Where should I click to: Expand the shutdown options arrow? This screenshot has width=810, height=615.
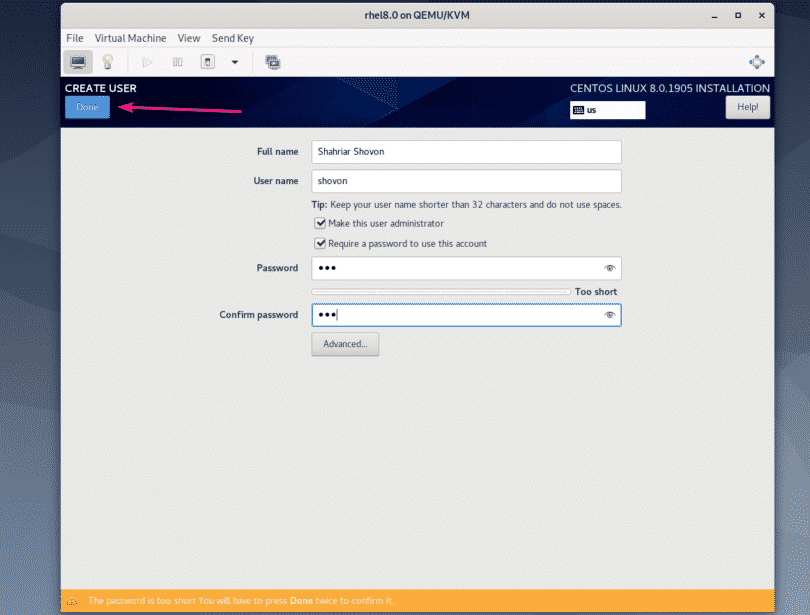click(x=234, y=61)
